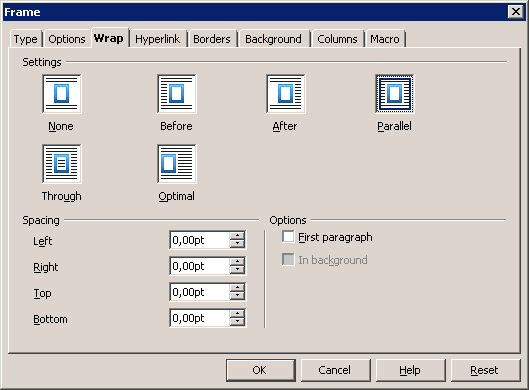Select the Wrap tab
This screenshot has width=529, height=390.
(x=109, y=38)
